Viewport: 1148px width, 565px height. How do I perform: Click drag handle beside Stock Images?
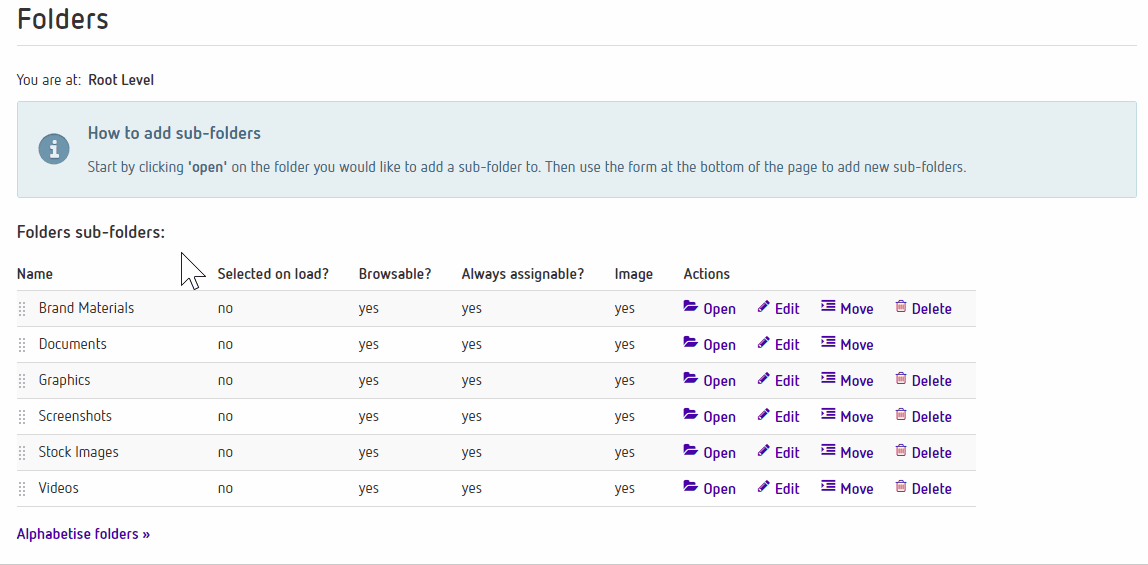(22, 452)
